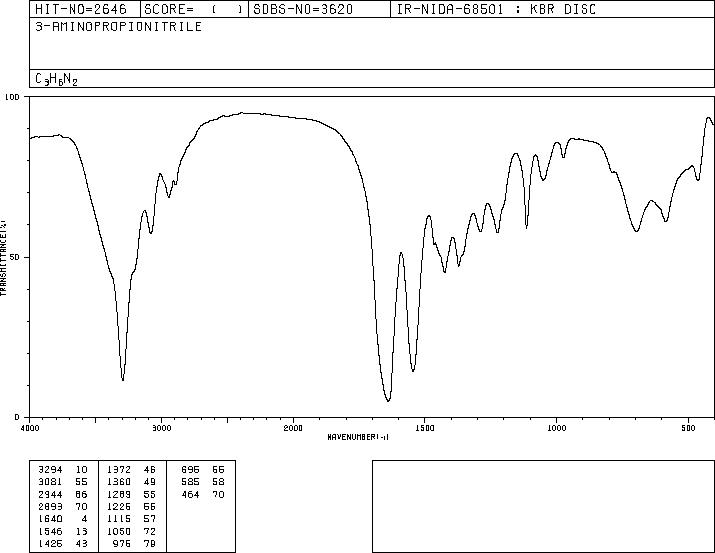The width and height of the screenshot is (715, 553).
Task: Click the deepest spectrum minimum near 1640
Action: [388, 400]
